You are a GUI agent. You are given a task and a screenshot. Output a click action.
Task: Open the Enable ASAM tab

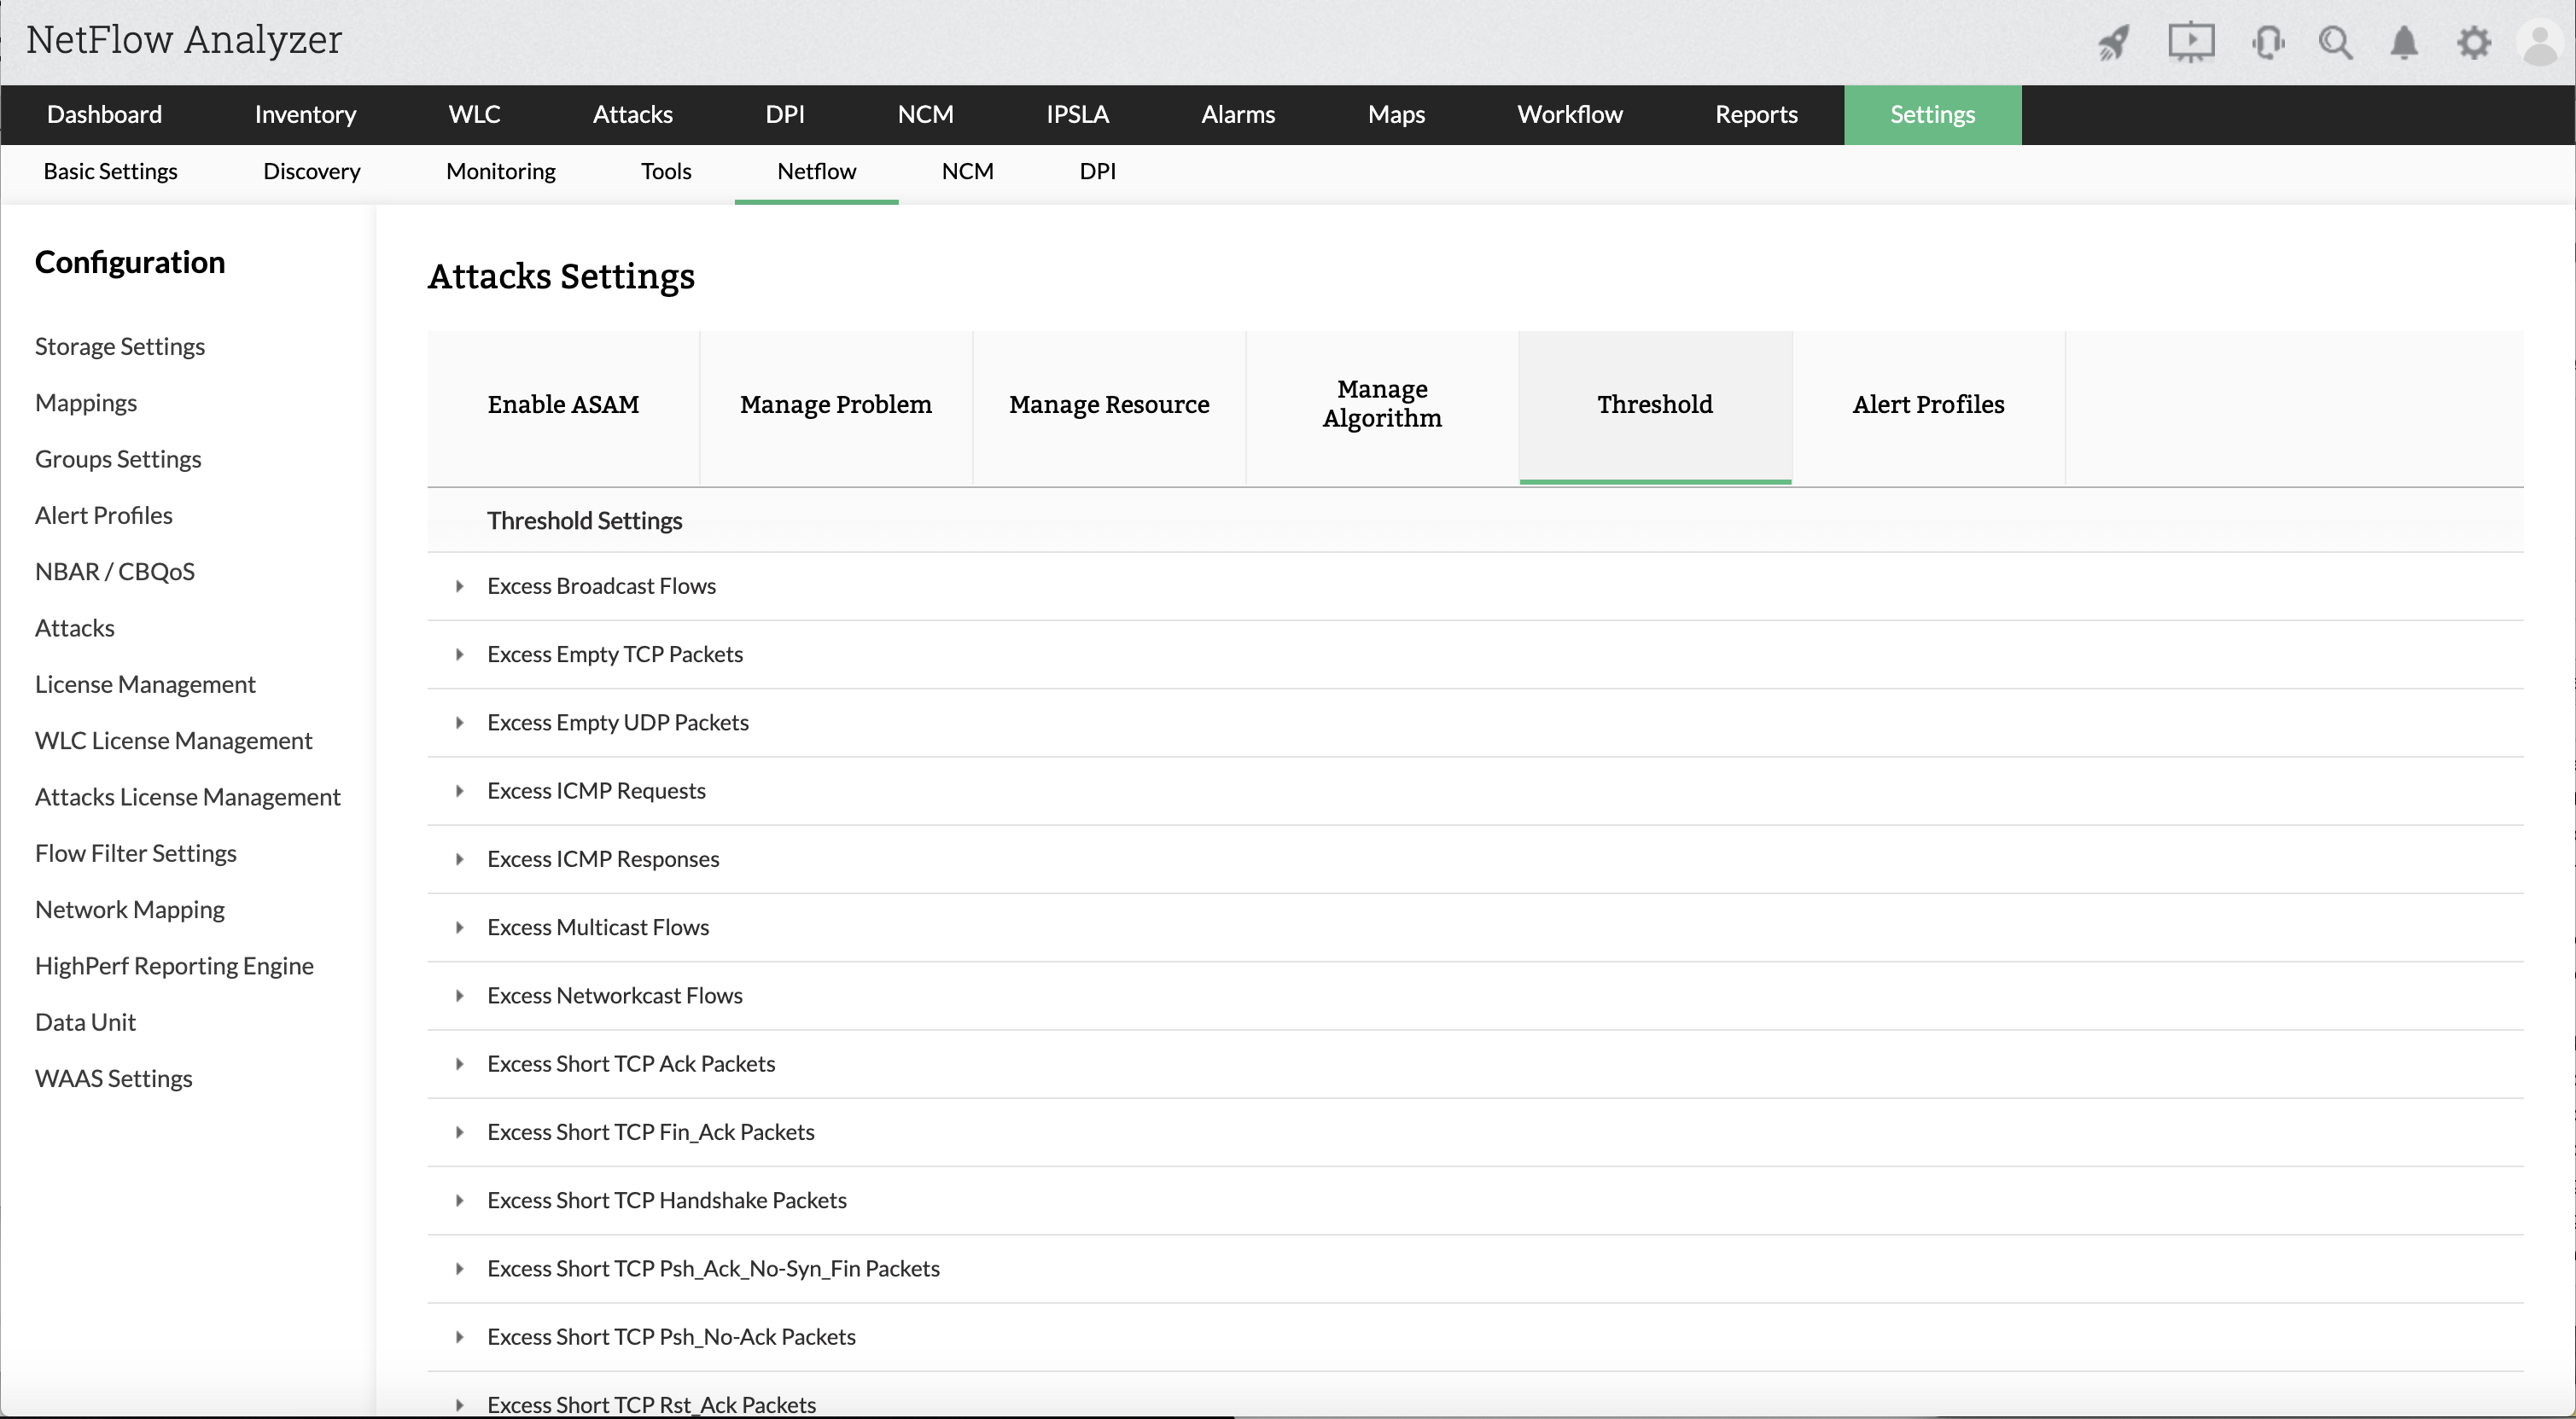563,405
